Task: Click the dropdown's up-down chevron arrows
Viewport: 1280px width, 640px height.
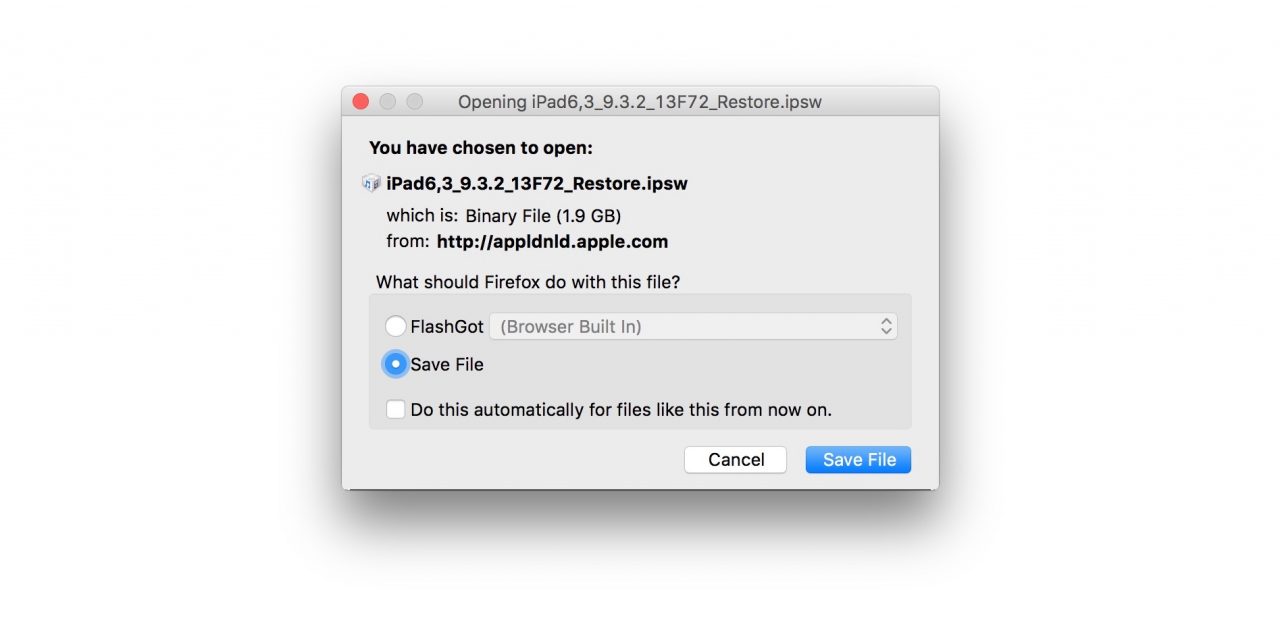Action: pyautogui.click(x=886, y=326)
